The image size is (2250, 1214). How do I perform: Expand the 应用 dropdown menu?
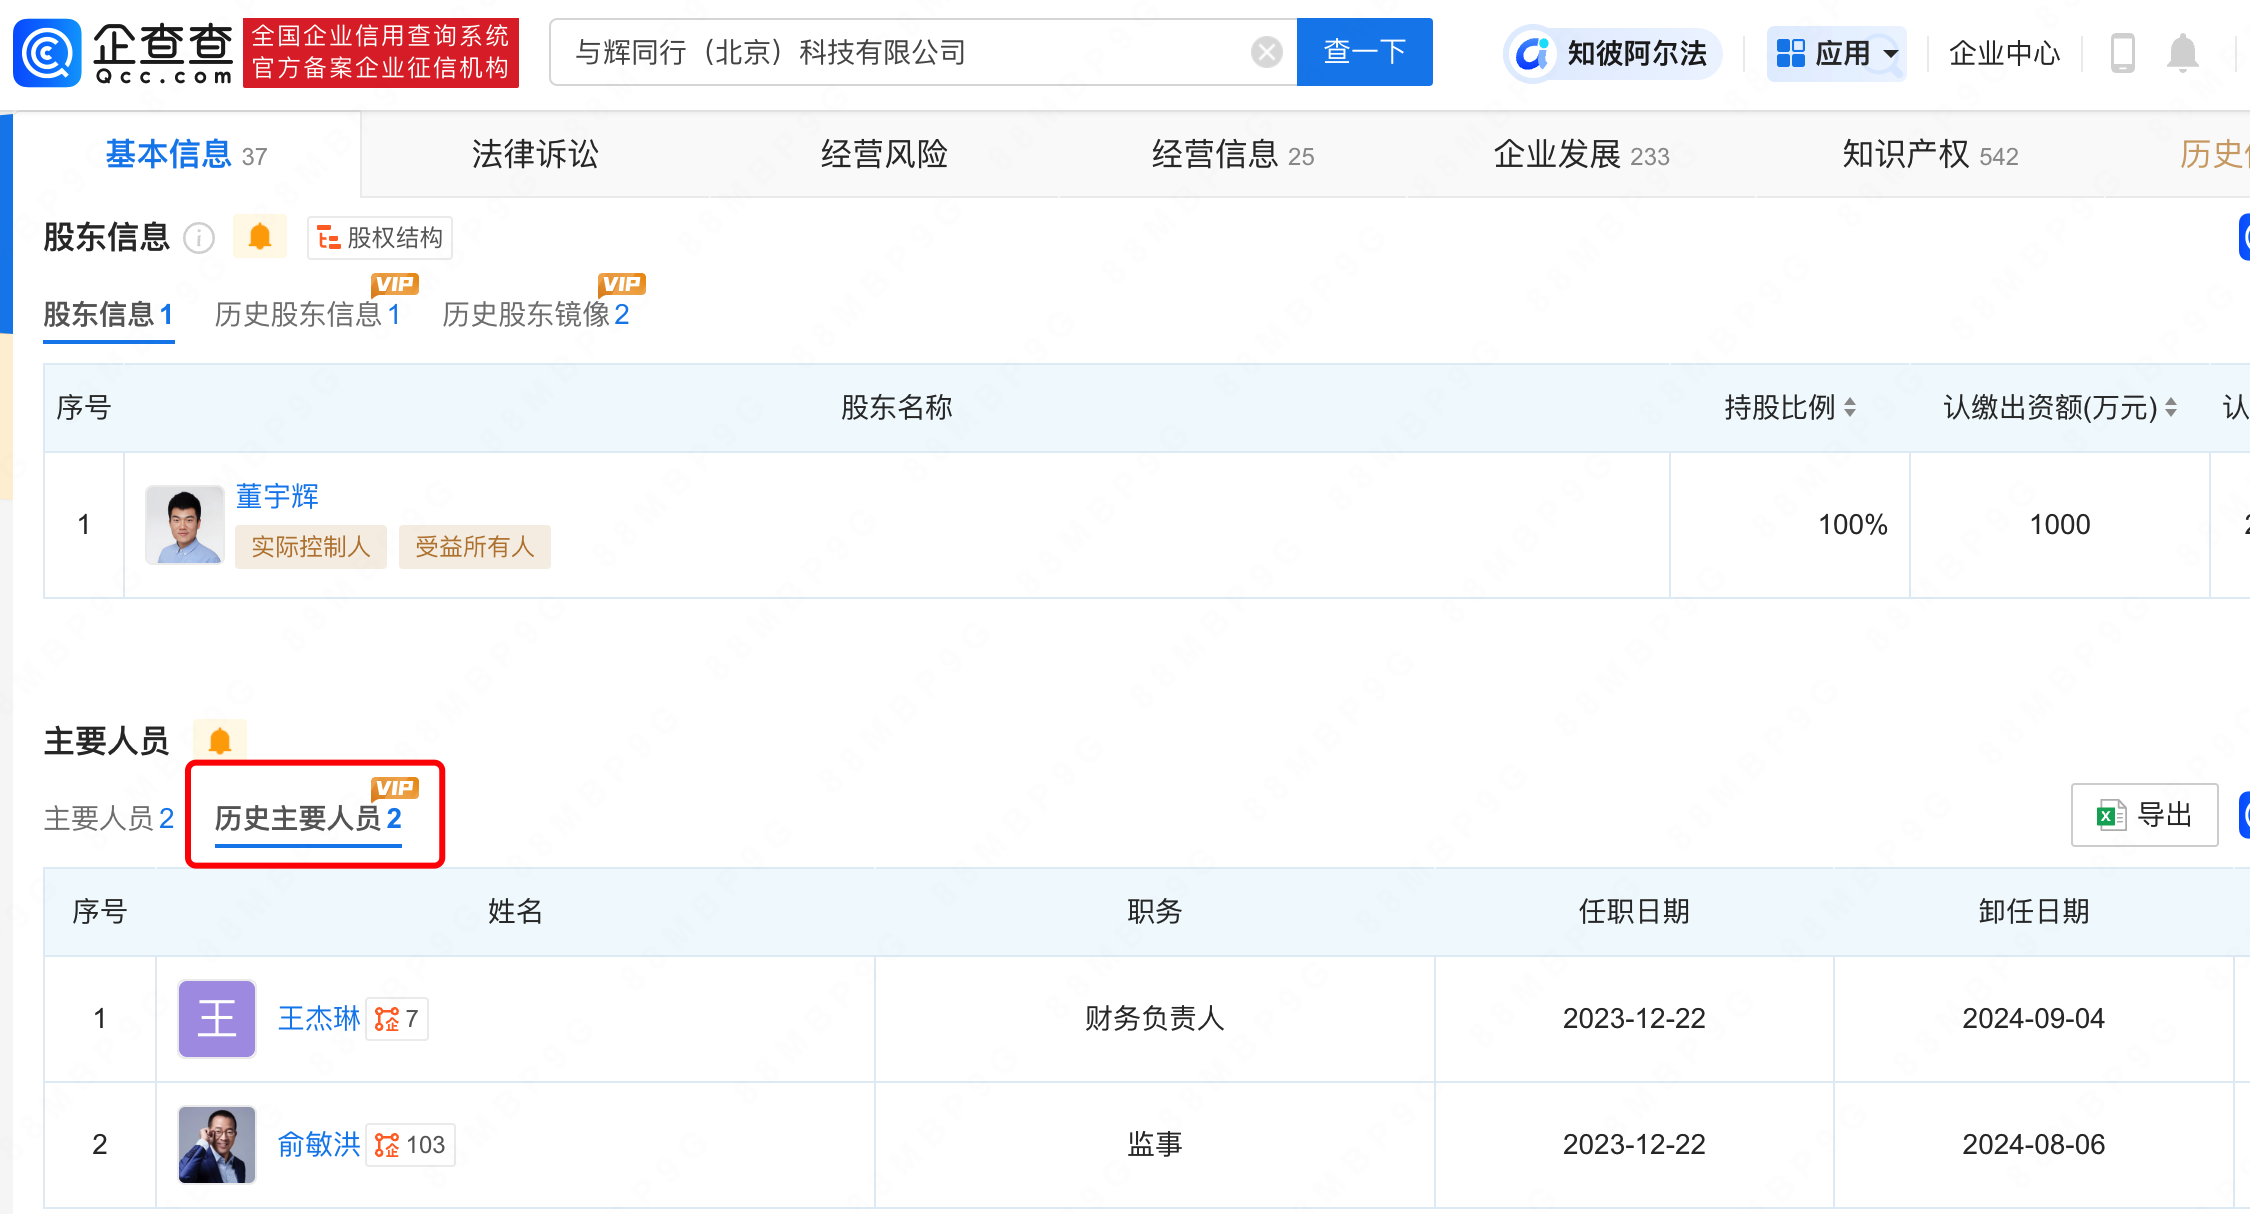[1837, 53]
